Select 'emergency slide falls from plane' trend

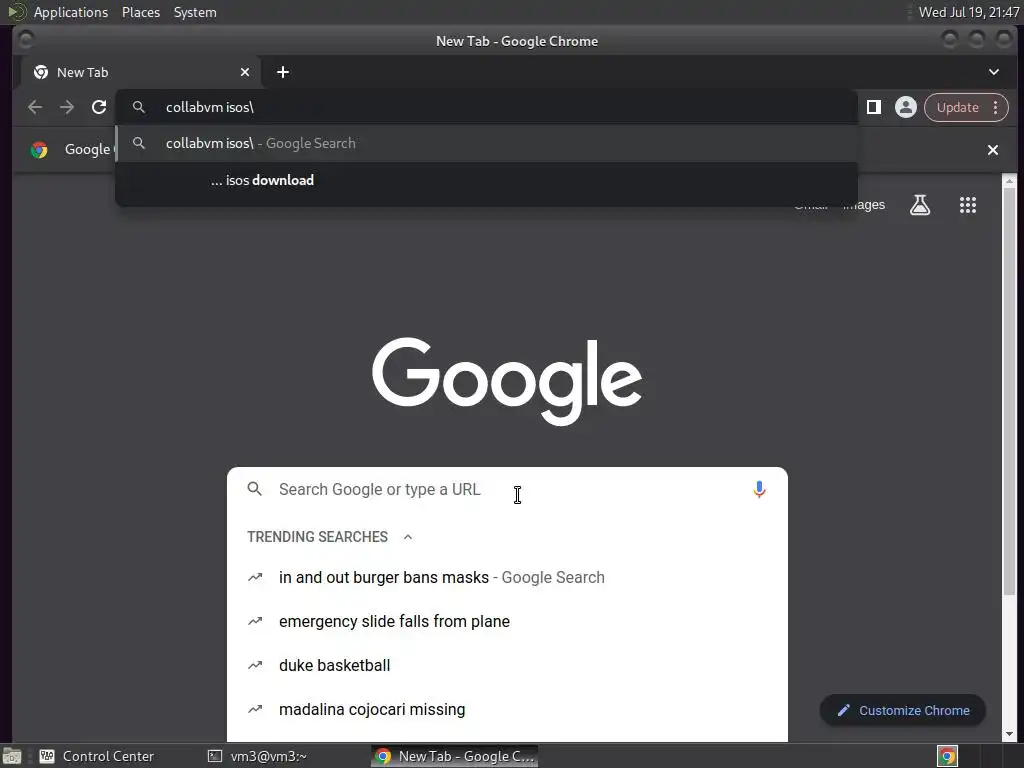(507, 621)
